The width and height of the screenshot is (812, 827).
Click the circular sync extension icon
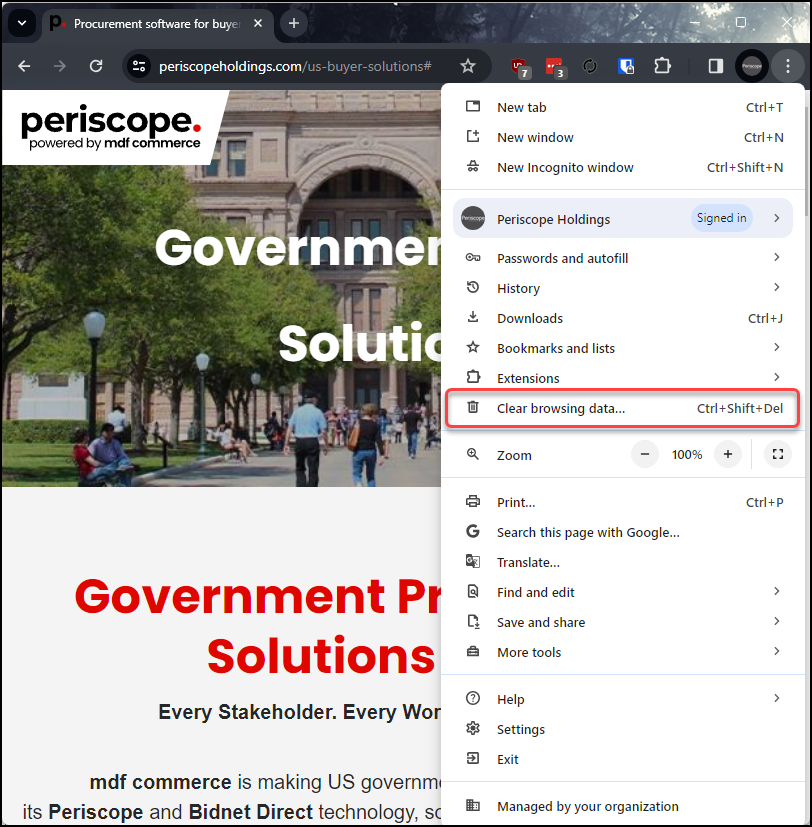click(590, 66)
